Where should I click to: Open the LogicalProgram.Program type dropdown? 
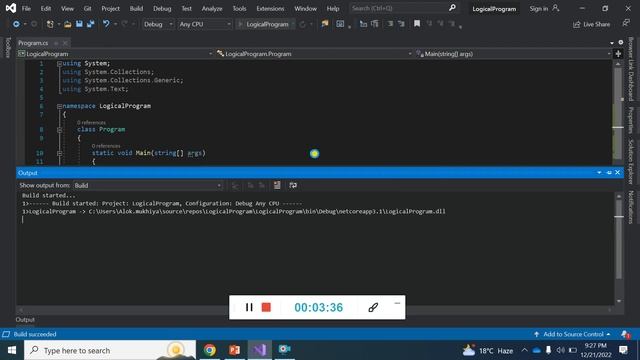314,54
